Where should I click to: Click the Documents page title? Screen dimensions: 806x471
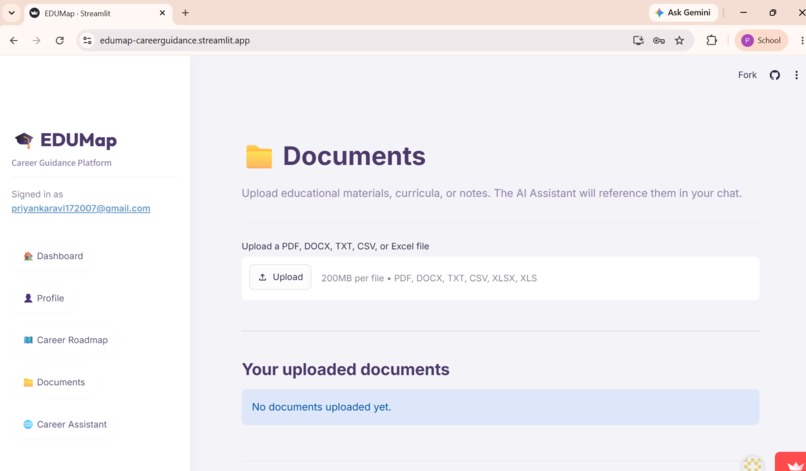354,156
